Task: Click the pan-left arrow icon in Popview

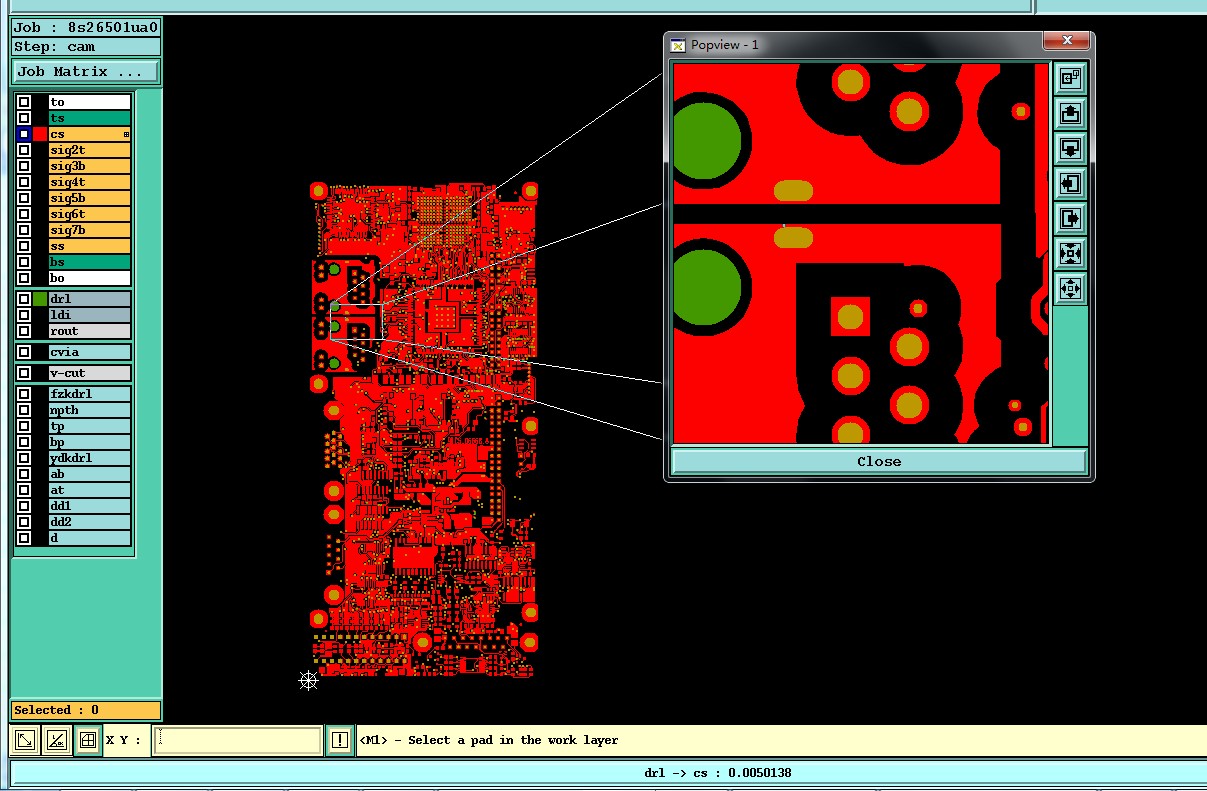Action: [x=1070, y=184]
